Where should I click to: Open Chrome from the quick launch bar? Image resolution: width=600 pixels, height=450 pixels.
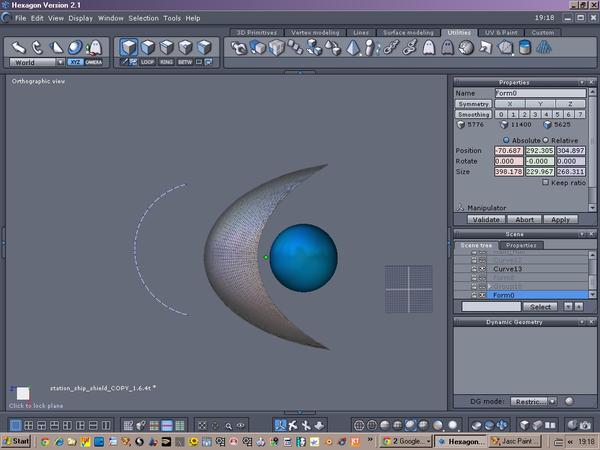click(45, 442)
